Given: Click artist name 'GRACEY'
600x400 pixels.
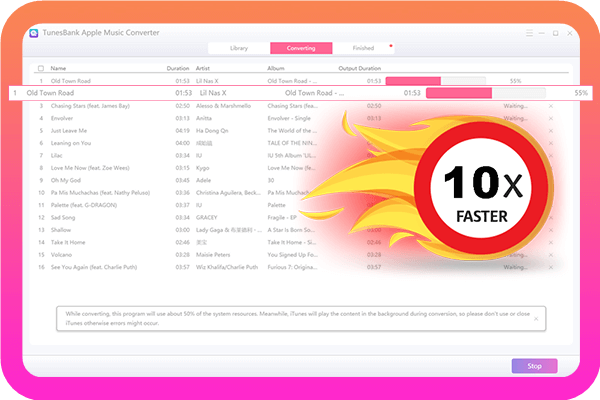Looking at the screenshot, I should point(207,218).
